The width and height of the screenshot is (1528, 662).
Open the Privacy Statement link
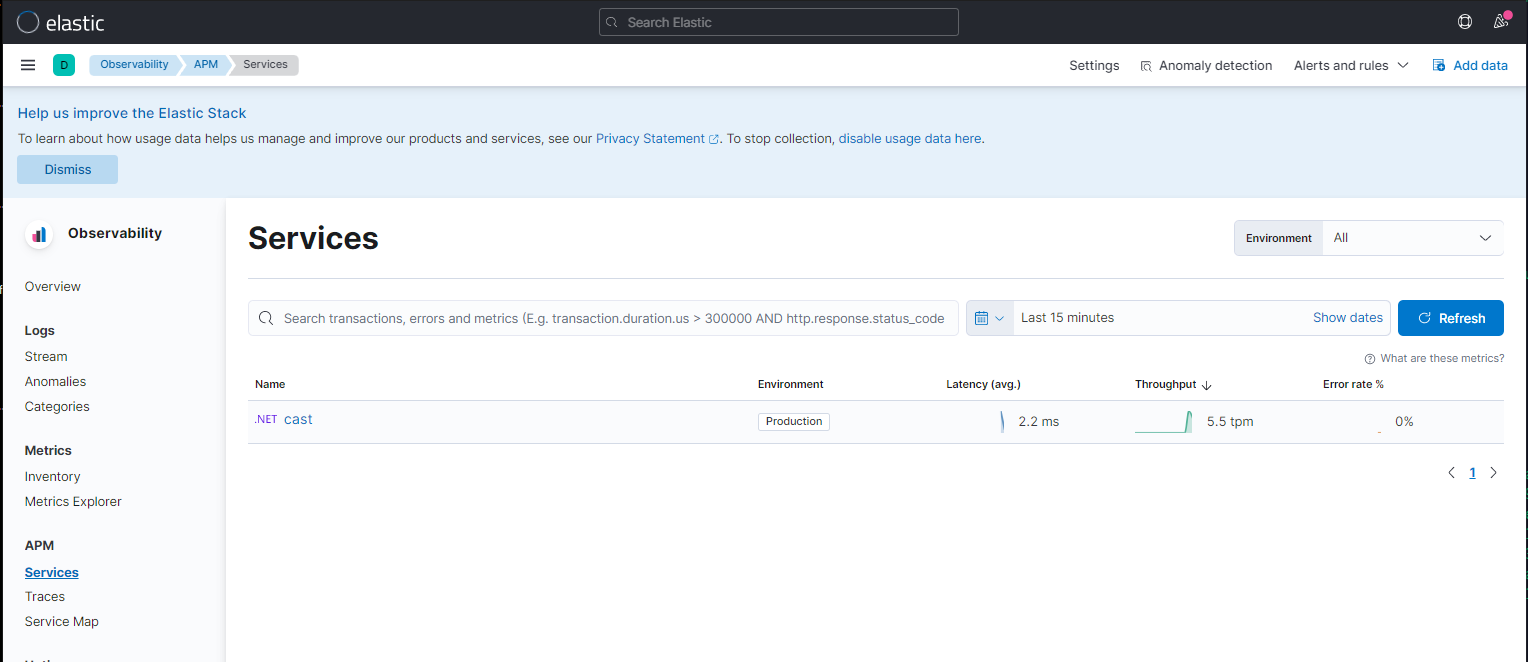click(x=650, y=139)
